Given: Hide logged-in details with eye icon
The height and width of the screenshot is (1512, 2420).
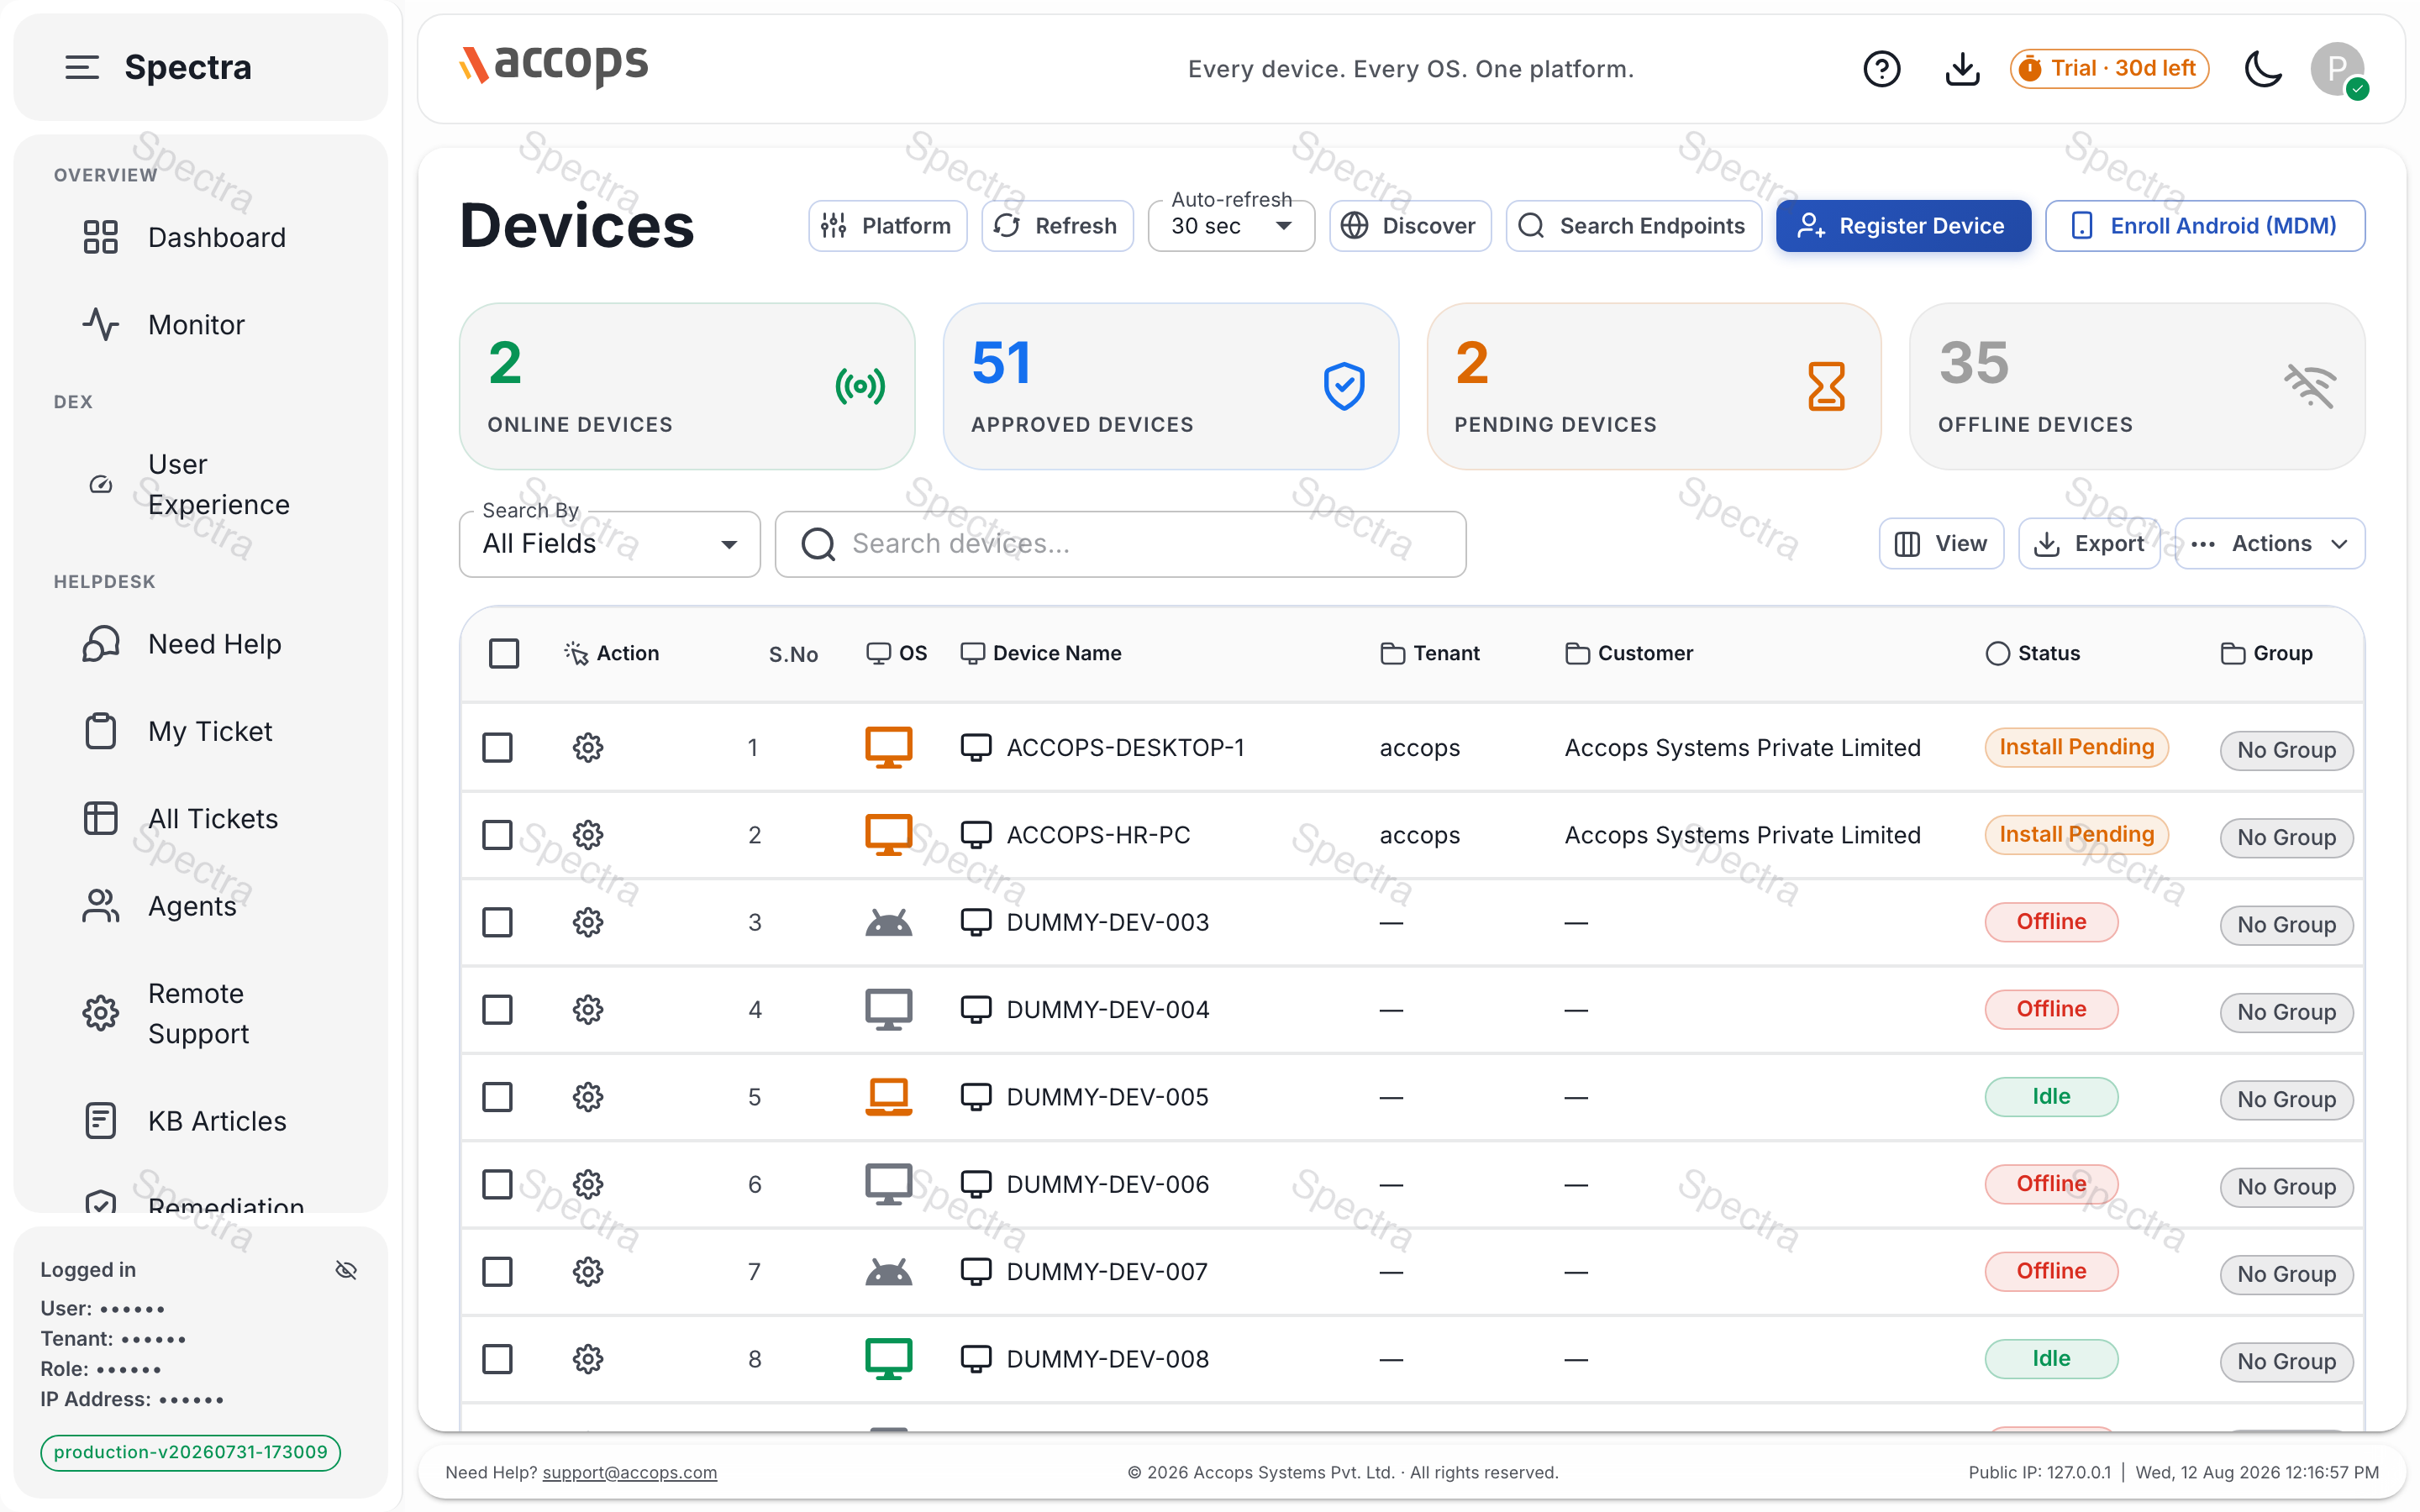Looking at the screenshot, I should (346, 1269).
